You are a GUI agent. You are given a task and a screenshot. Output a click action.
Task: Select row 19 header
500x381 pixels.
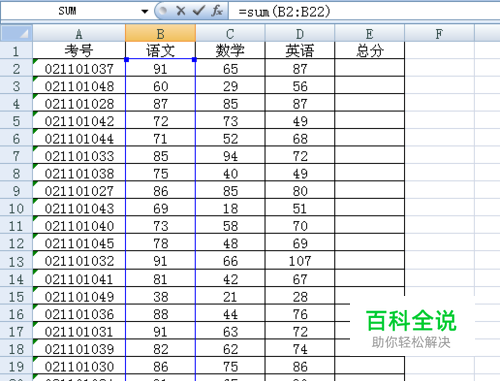pos(16,366)
